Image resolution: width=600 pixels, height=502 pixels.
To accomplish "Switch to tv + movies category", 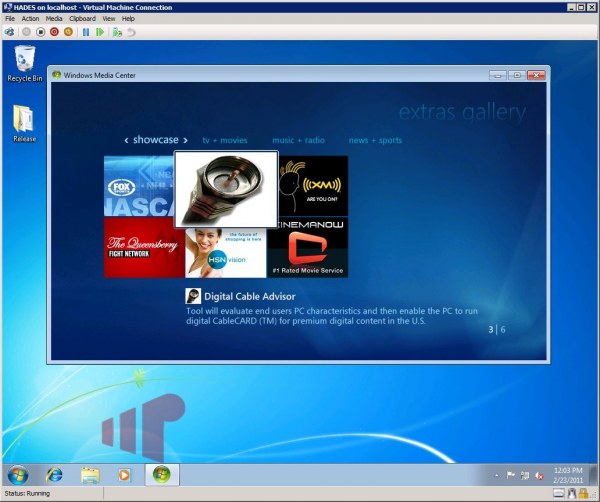I will tap(225, 140).
